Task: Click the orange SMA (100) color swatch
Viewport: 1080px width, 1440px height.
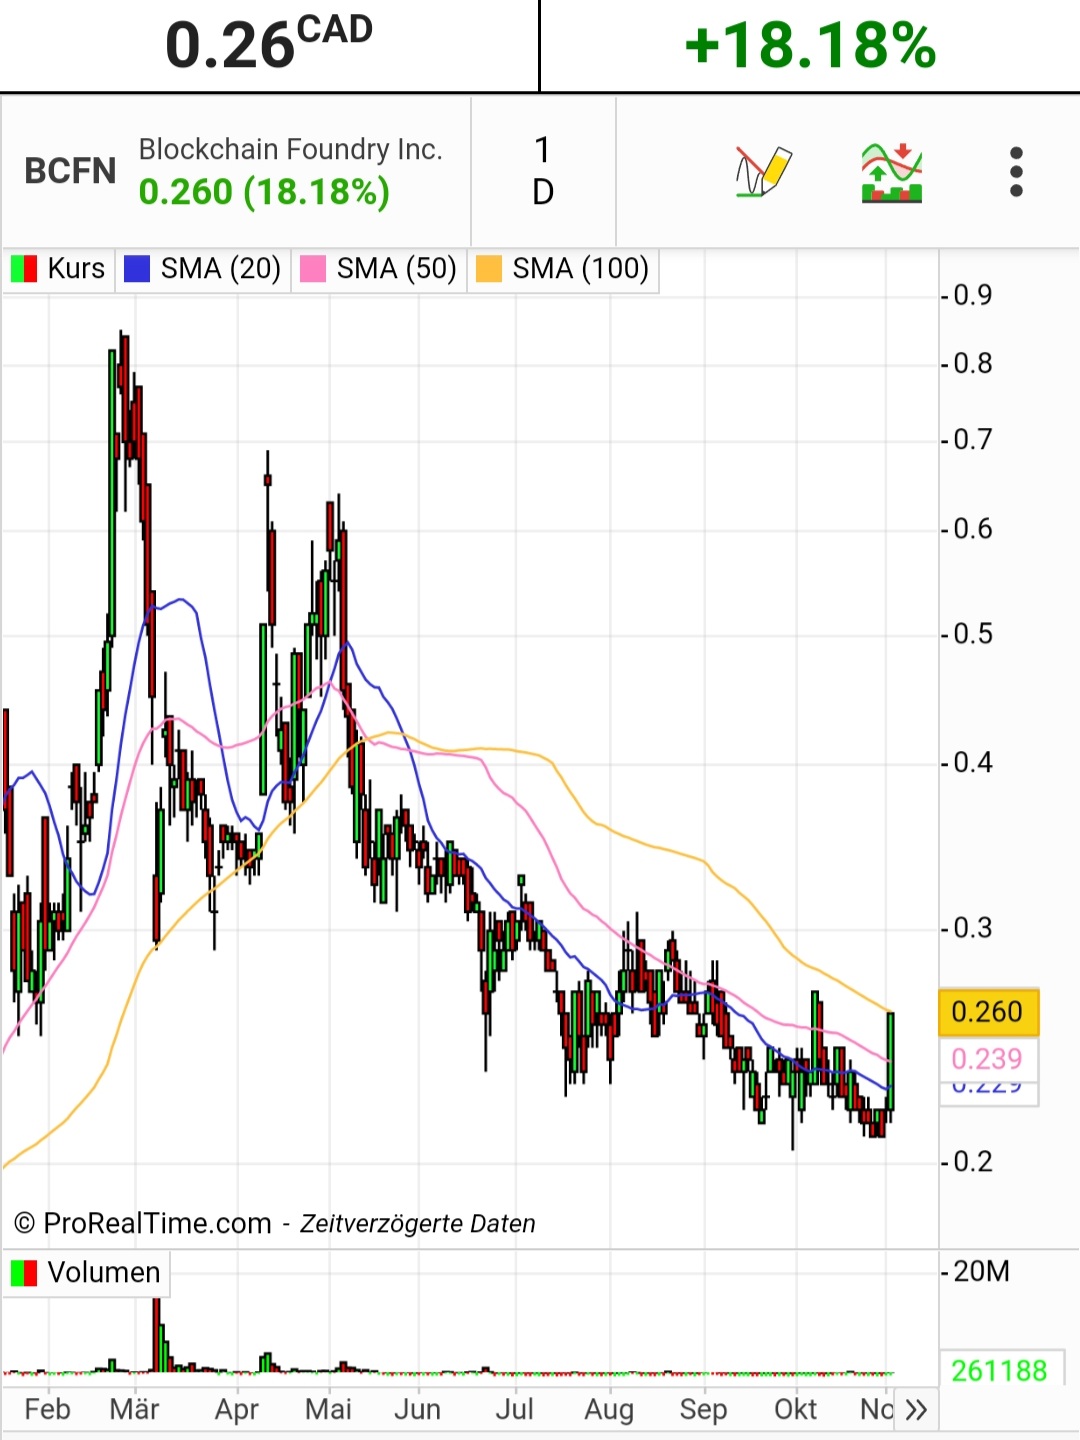Action: coord(489,269)
